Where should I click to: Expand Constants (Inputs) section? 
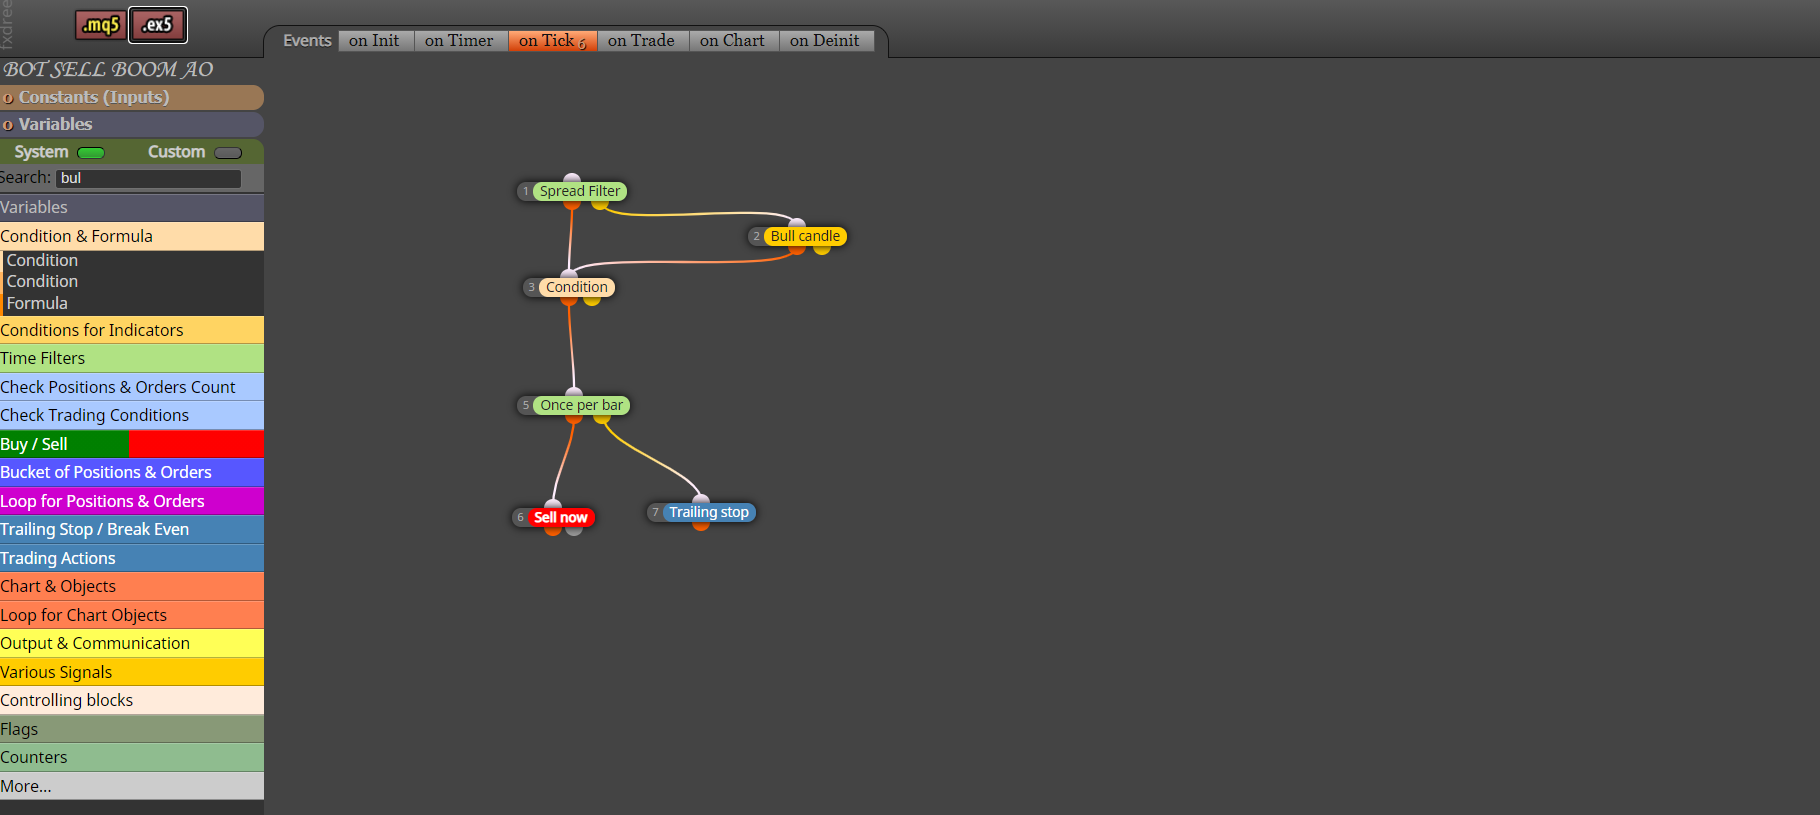(132, 97)
